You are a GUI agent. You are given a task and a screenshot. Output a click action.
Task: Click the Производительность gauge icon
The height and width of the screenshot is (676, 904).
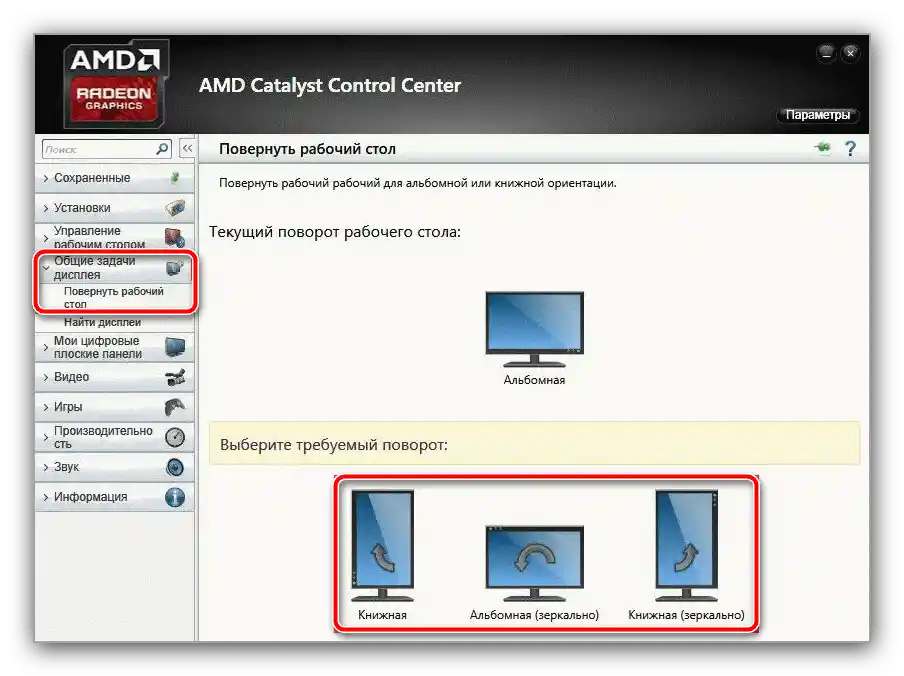175,437
